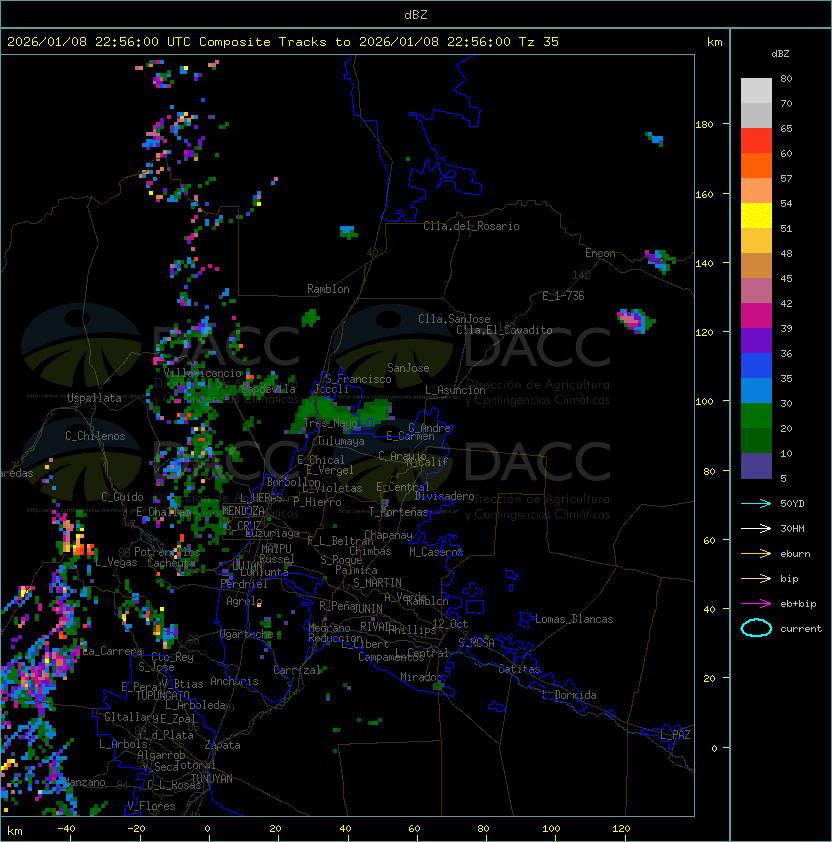The height and width of the screenshot is (842, 832).
Task: Select the tan 45–48 dBZ swatch
Action: [756, 265]
